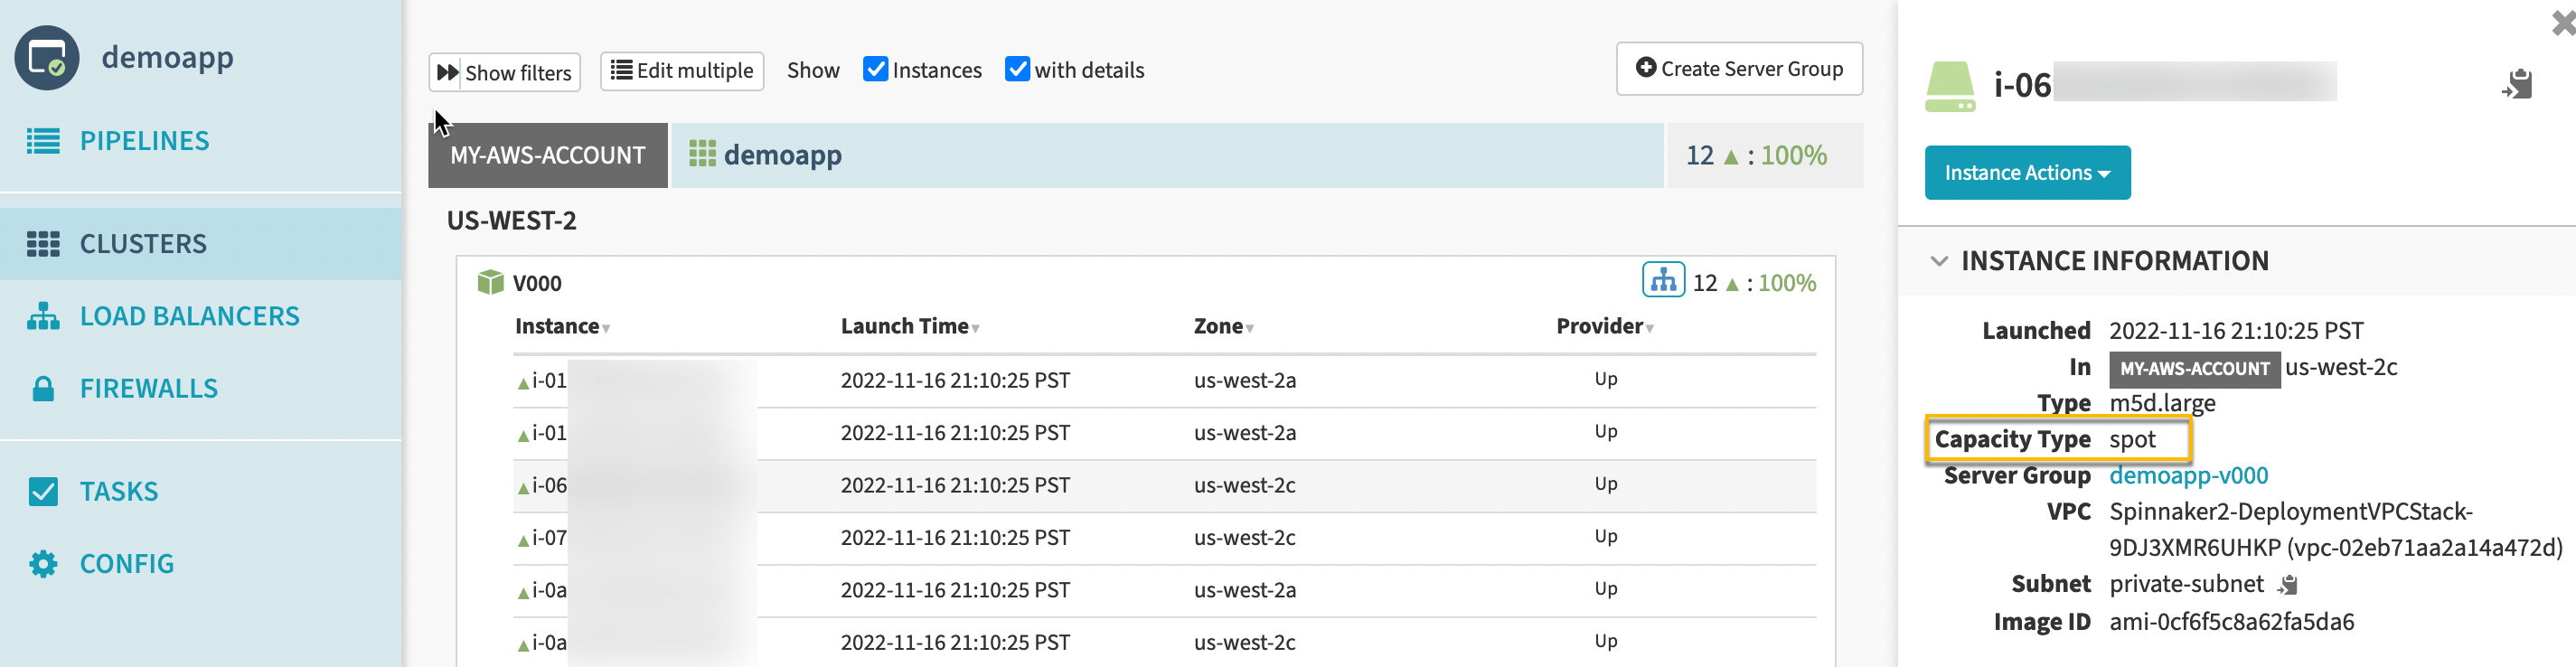Open the Pipelines section
This screenshot has height=667, width=2576.
tap(144, 141)
